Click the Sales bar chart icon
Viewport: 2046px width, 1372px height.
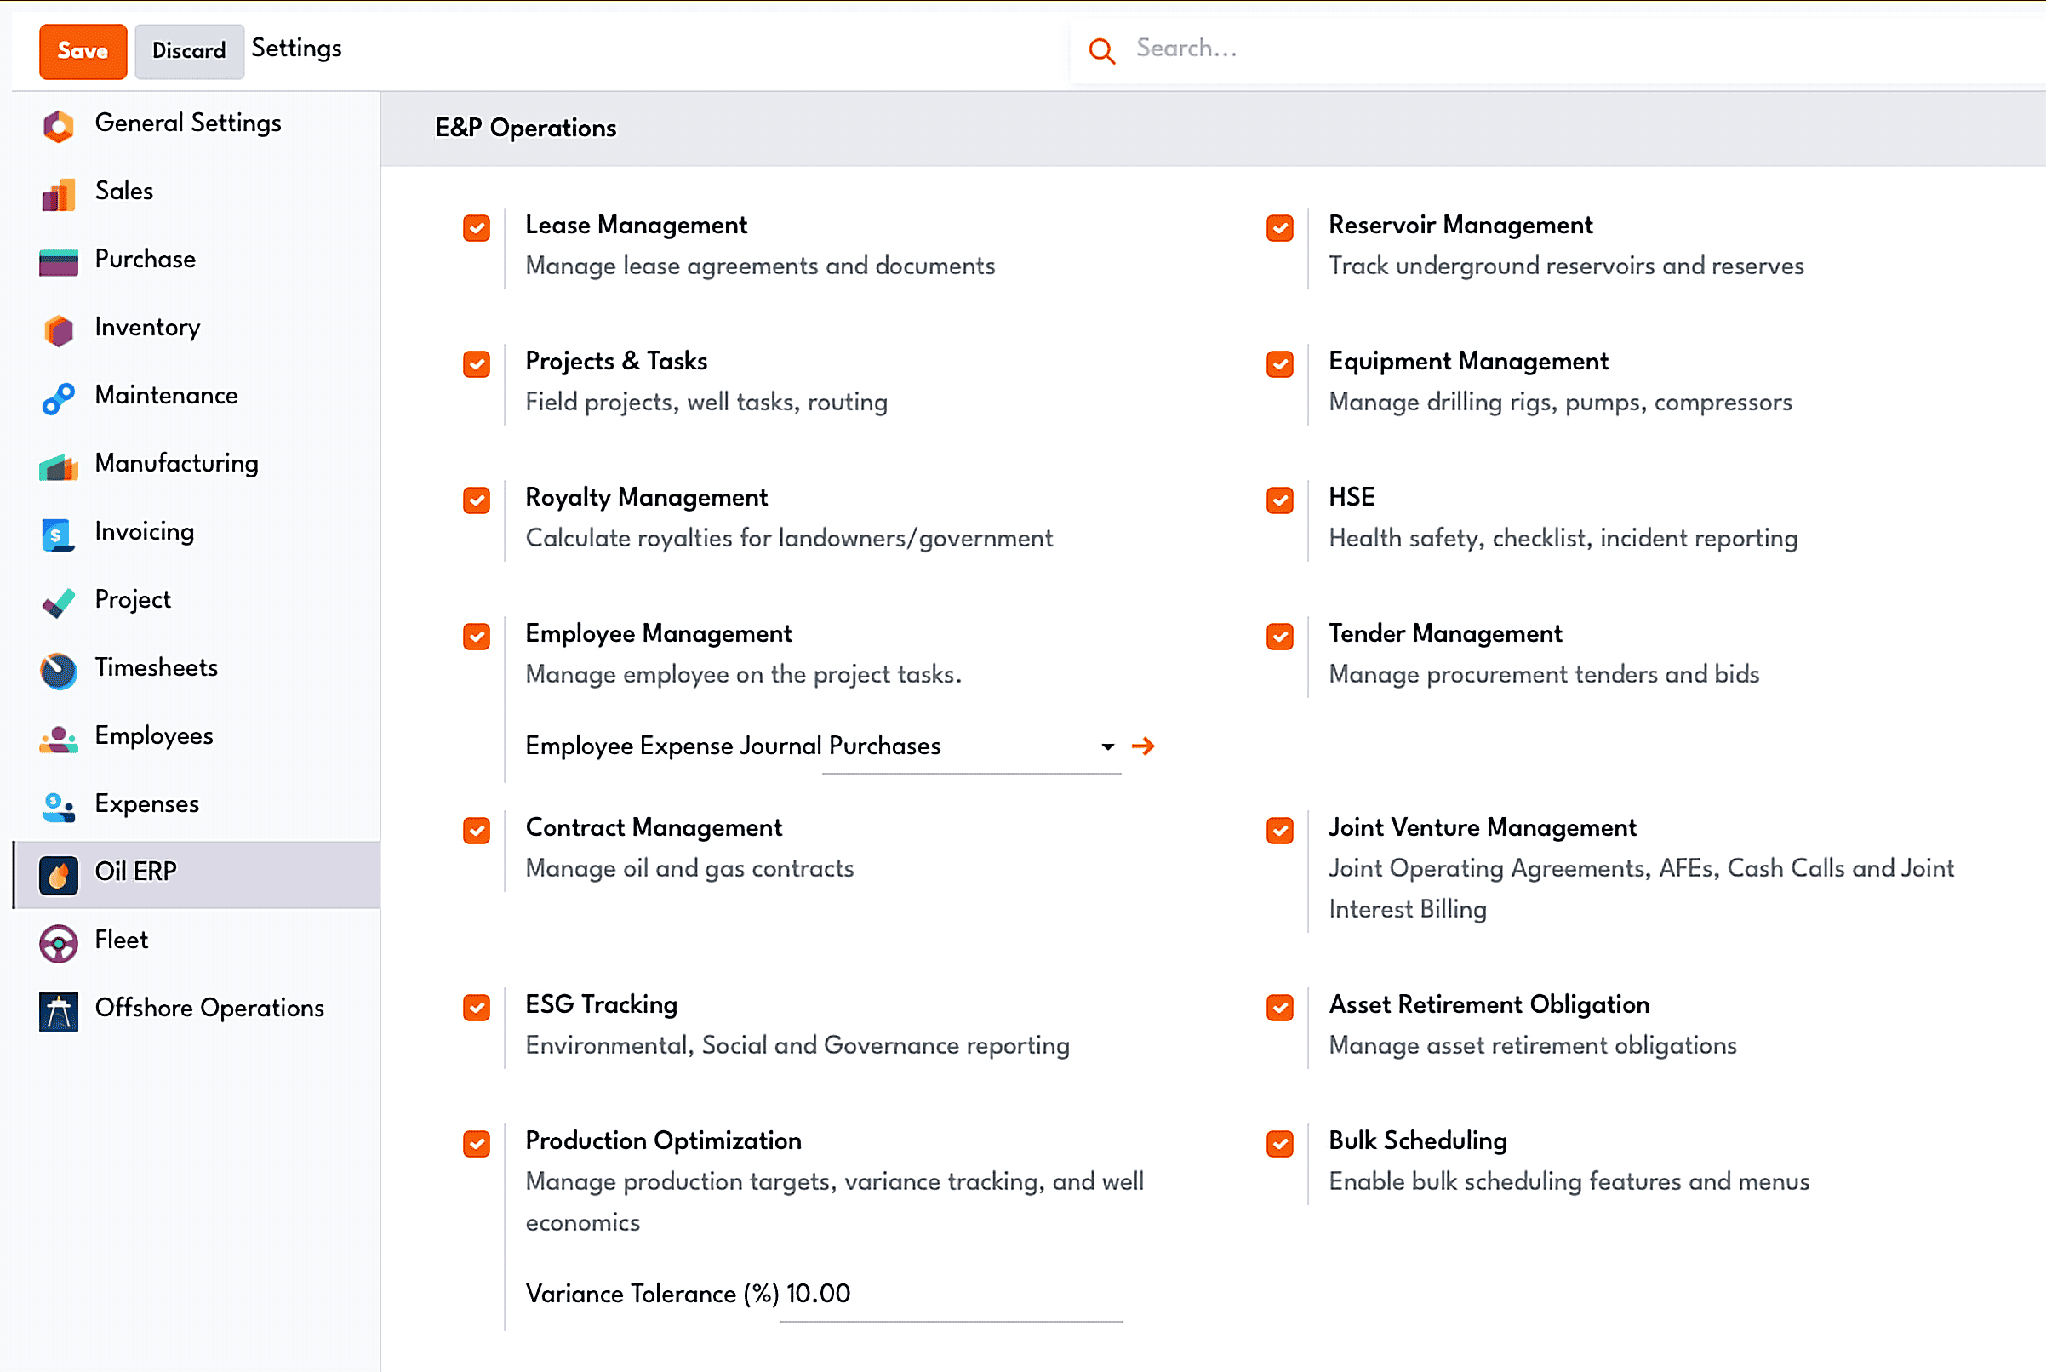click(58, 193)
